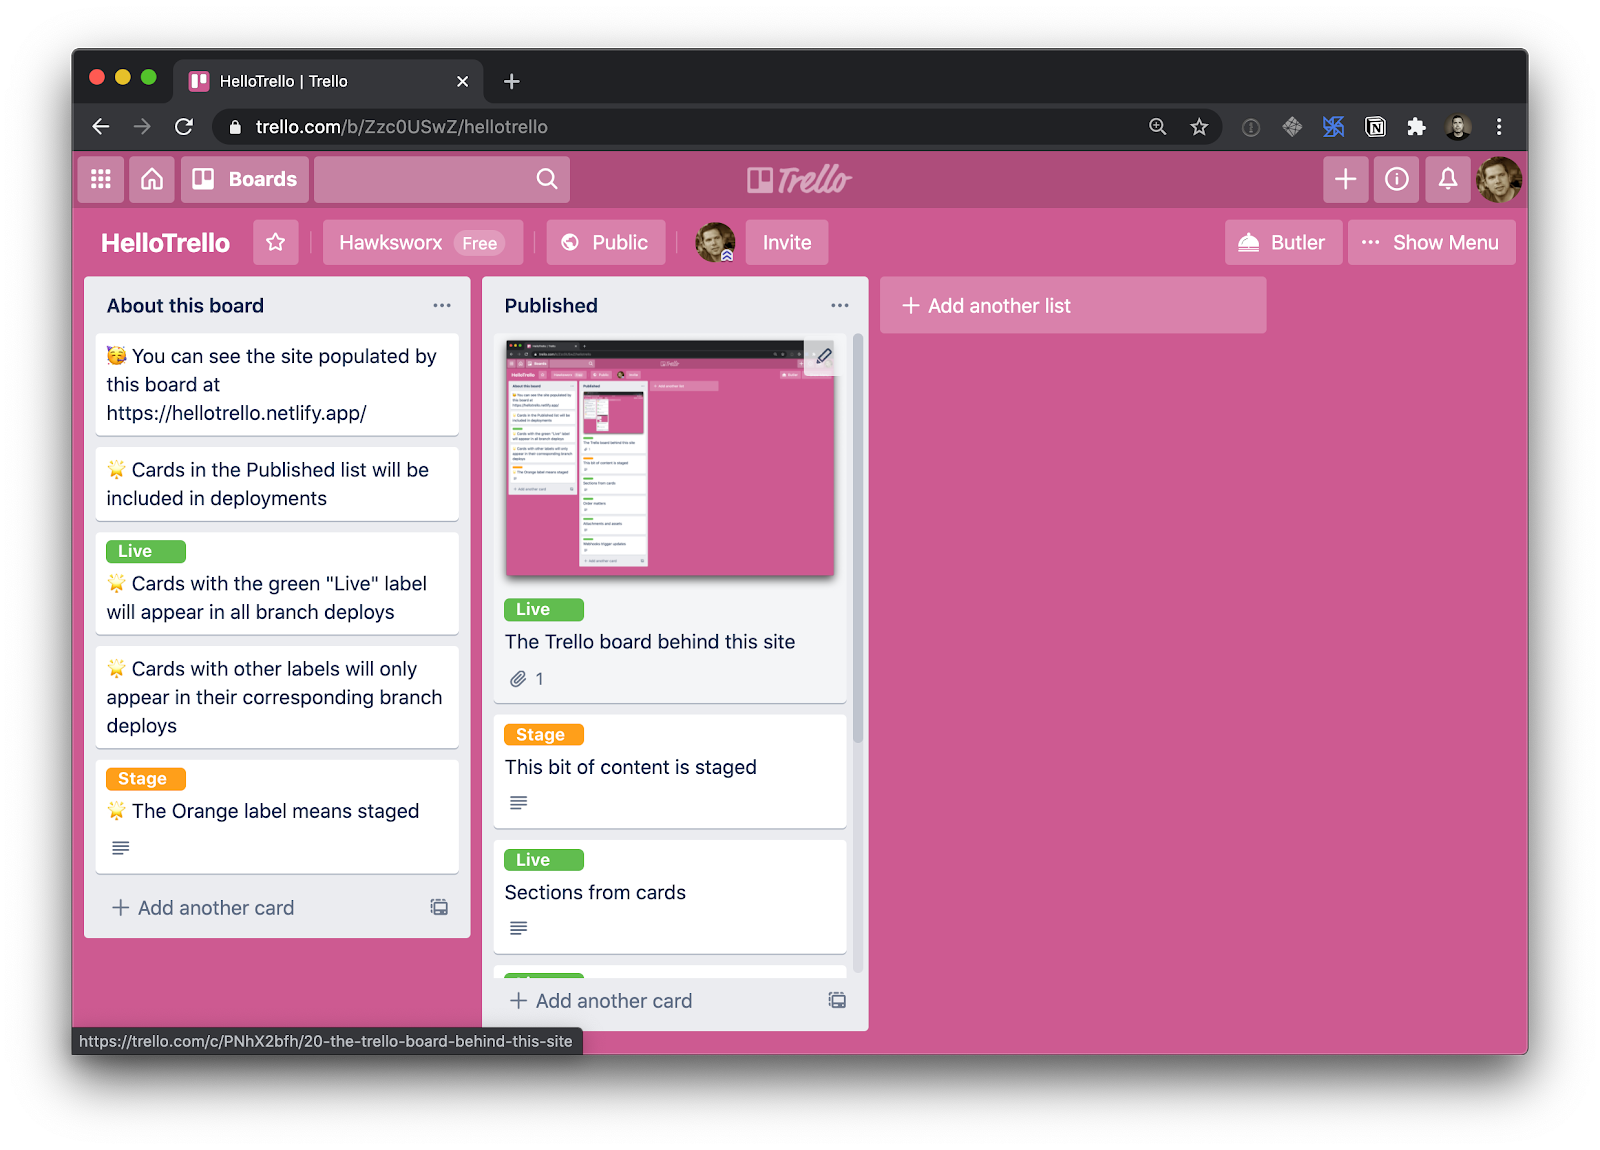Click green Live label on 'branch deploys' card

coord(146,551)
